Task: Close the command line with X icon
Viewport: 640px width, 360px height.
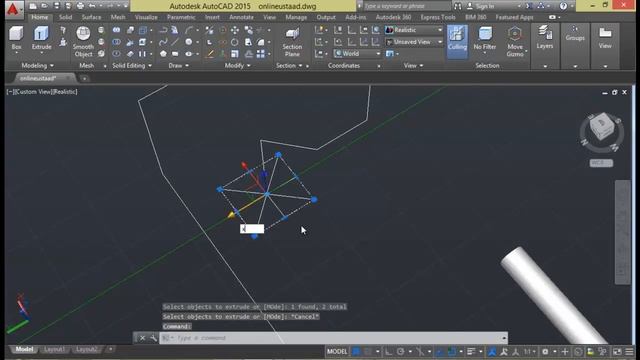Action: pyautogui.click(x=142, y=338)
